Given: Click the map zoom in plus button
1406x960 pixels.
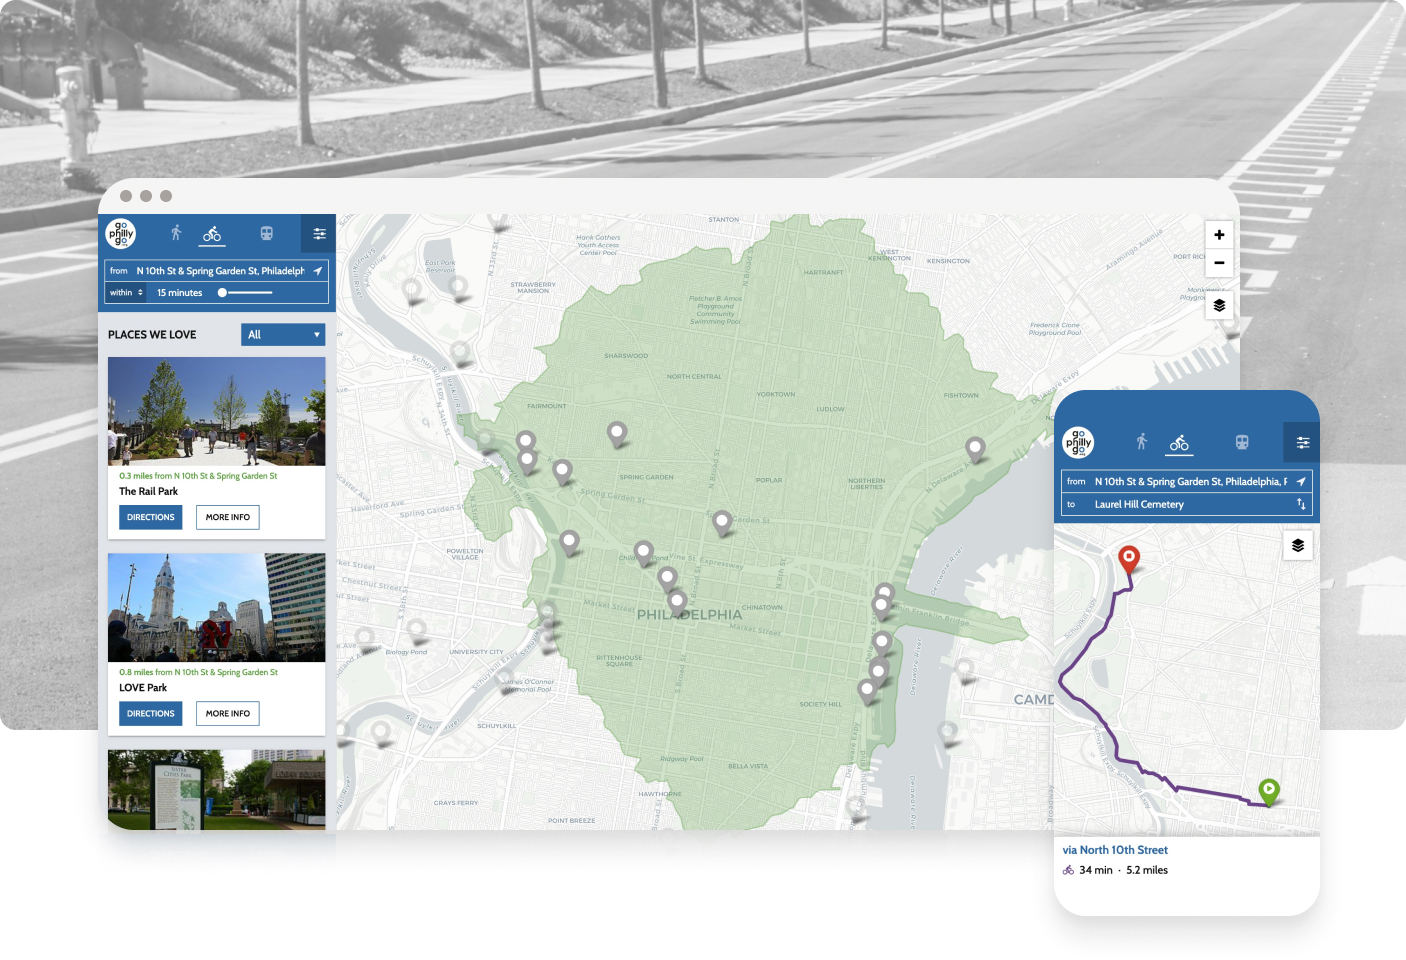Looking at the screenshot, I should (1219, 235).
